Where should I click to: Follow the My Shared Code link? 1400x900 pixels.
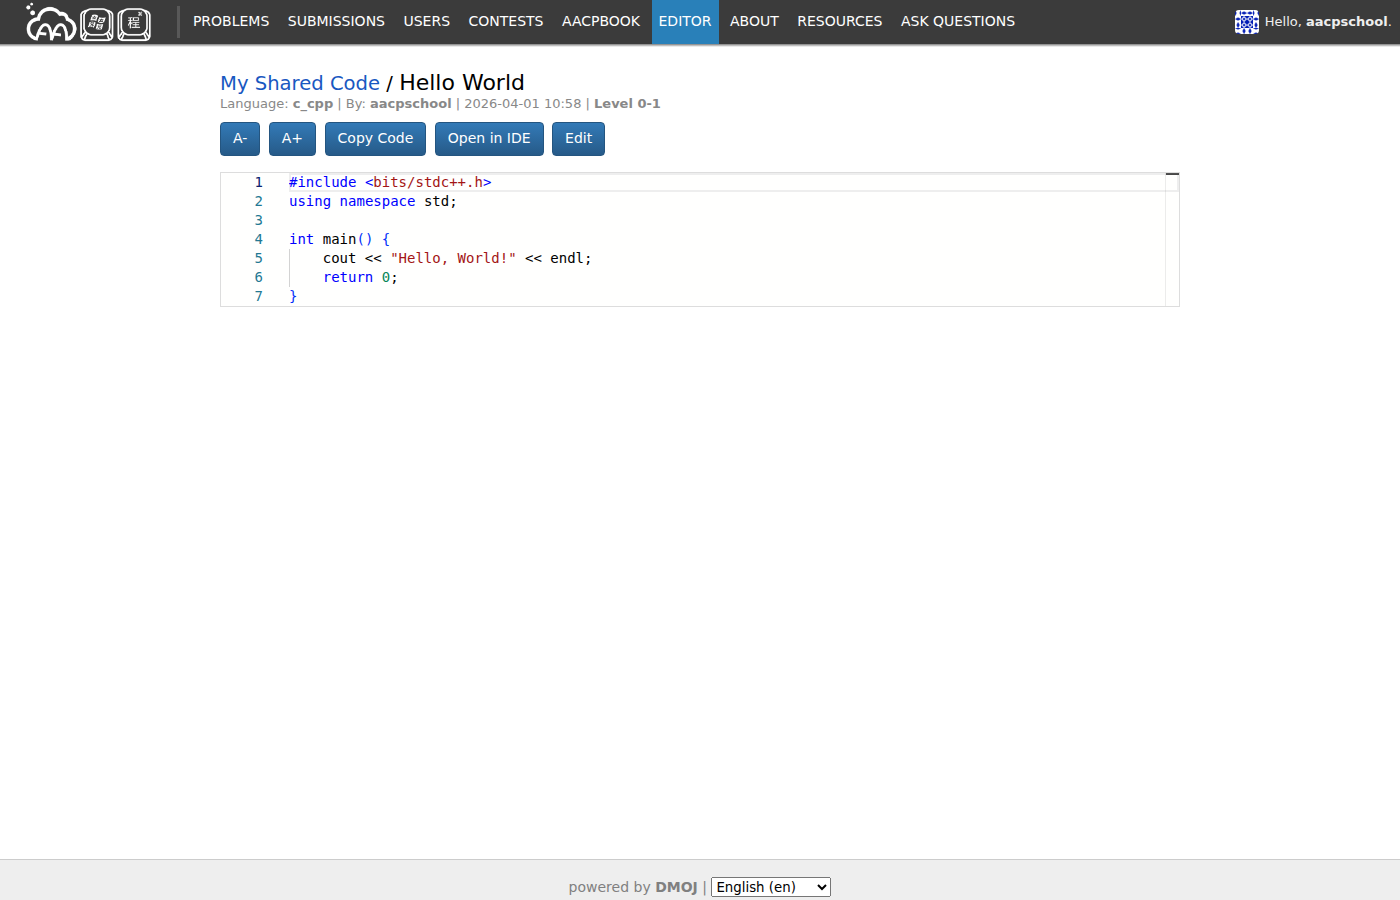coord(300,83)
